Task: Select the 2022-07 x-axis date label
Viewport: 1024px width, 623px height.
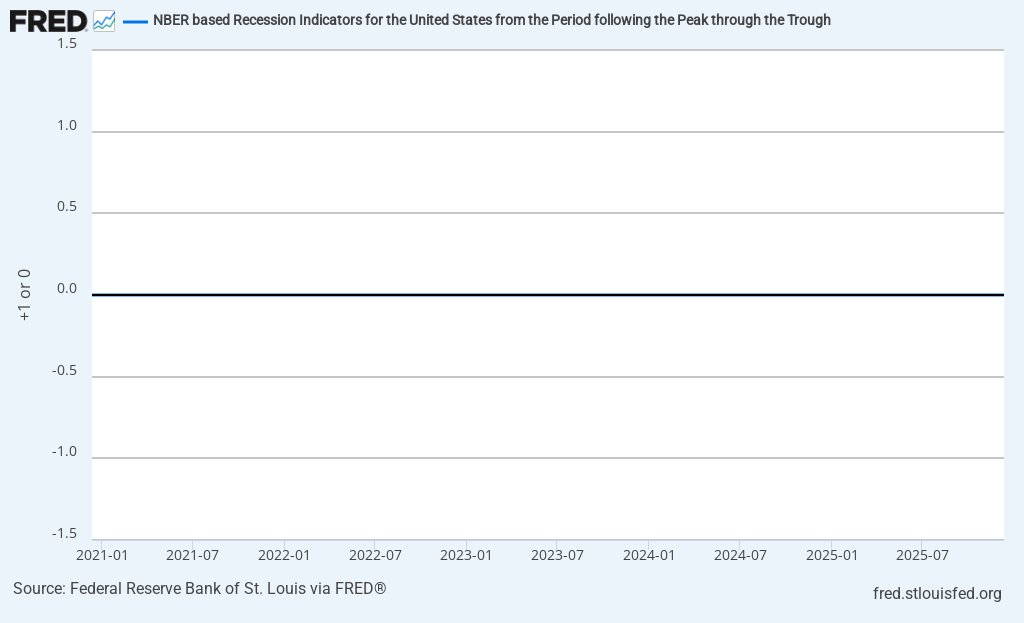Action: tap(375, 554)
